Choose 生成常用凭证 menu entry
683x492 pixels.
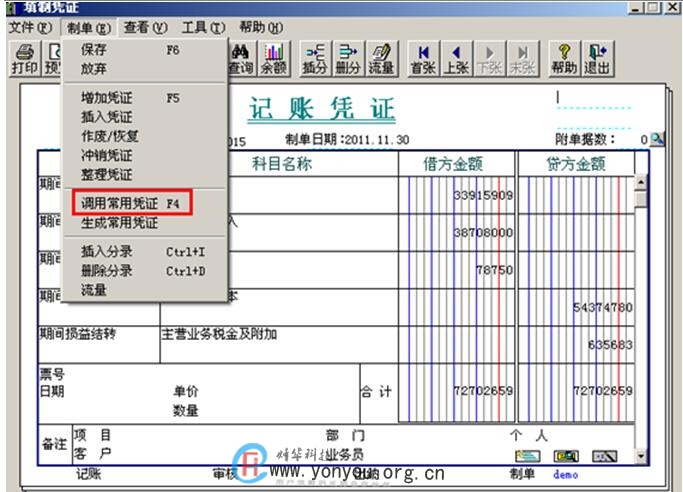coord(144,223)
